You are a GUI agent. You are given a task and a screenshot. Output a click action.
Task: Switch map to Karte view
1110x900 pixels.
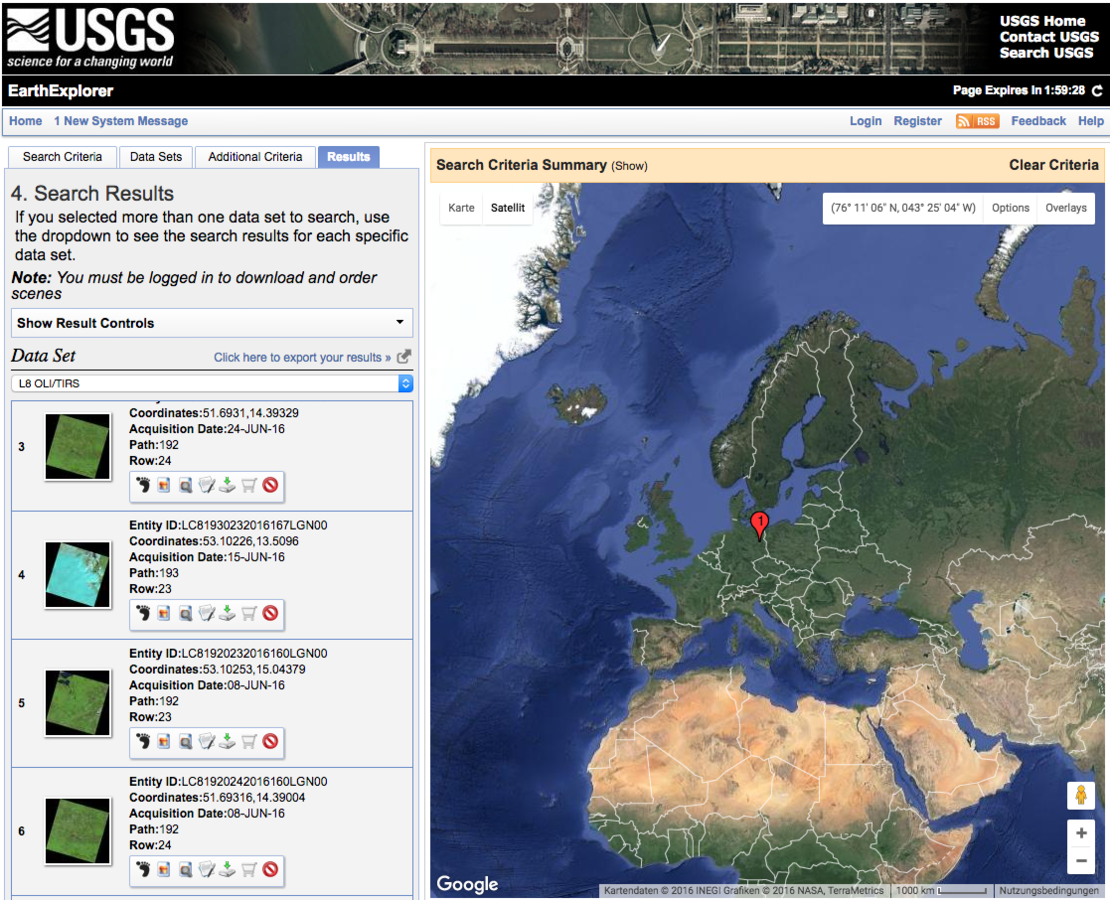[461, 207]
